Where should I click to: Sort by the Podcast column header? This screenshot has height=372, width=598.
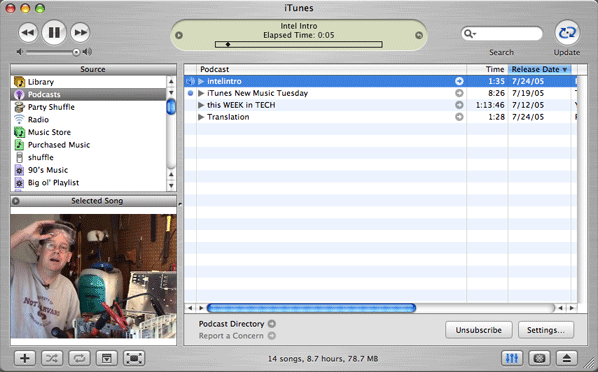331,69
